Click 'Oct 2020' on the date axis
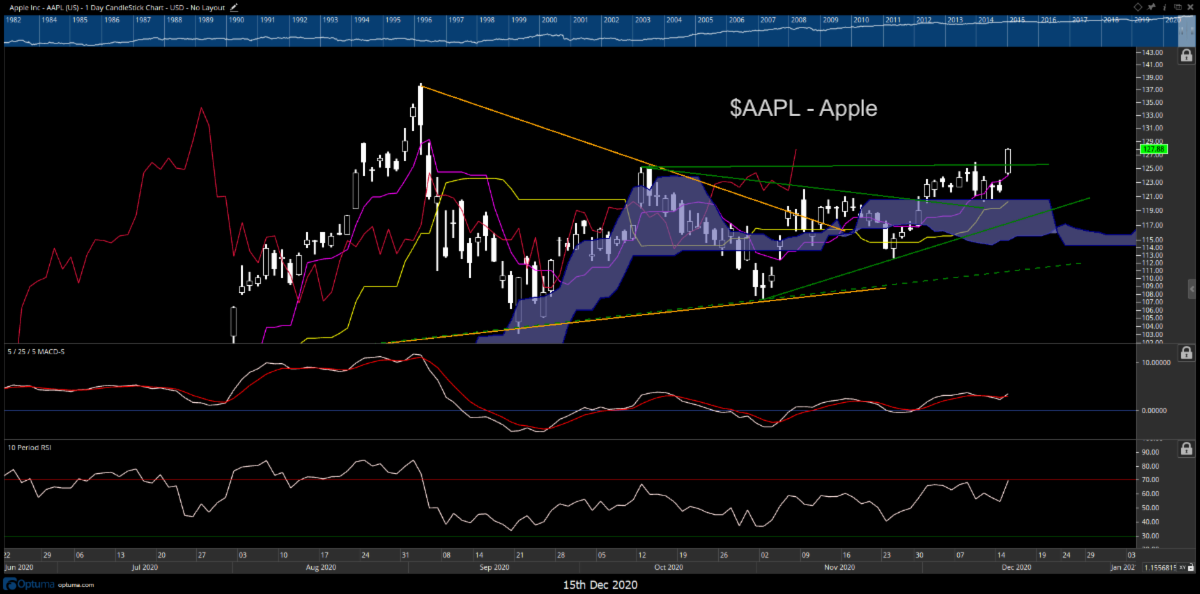 click(x=668, y=567)
